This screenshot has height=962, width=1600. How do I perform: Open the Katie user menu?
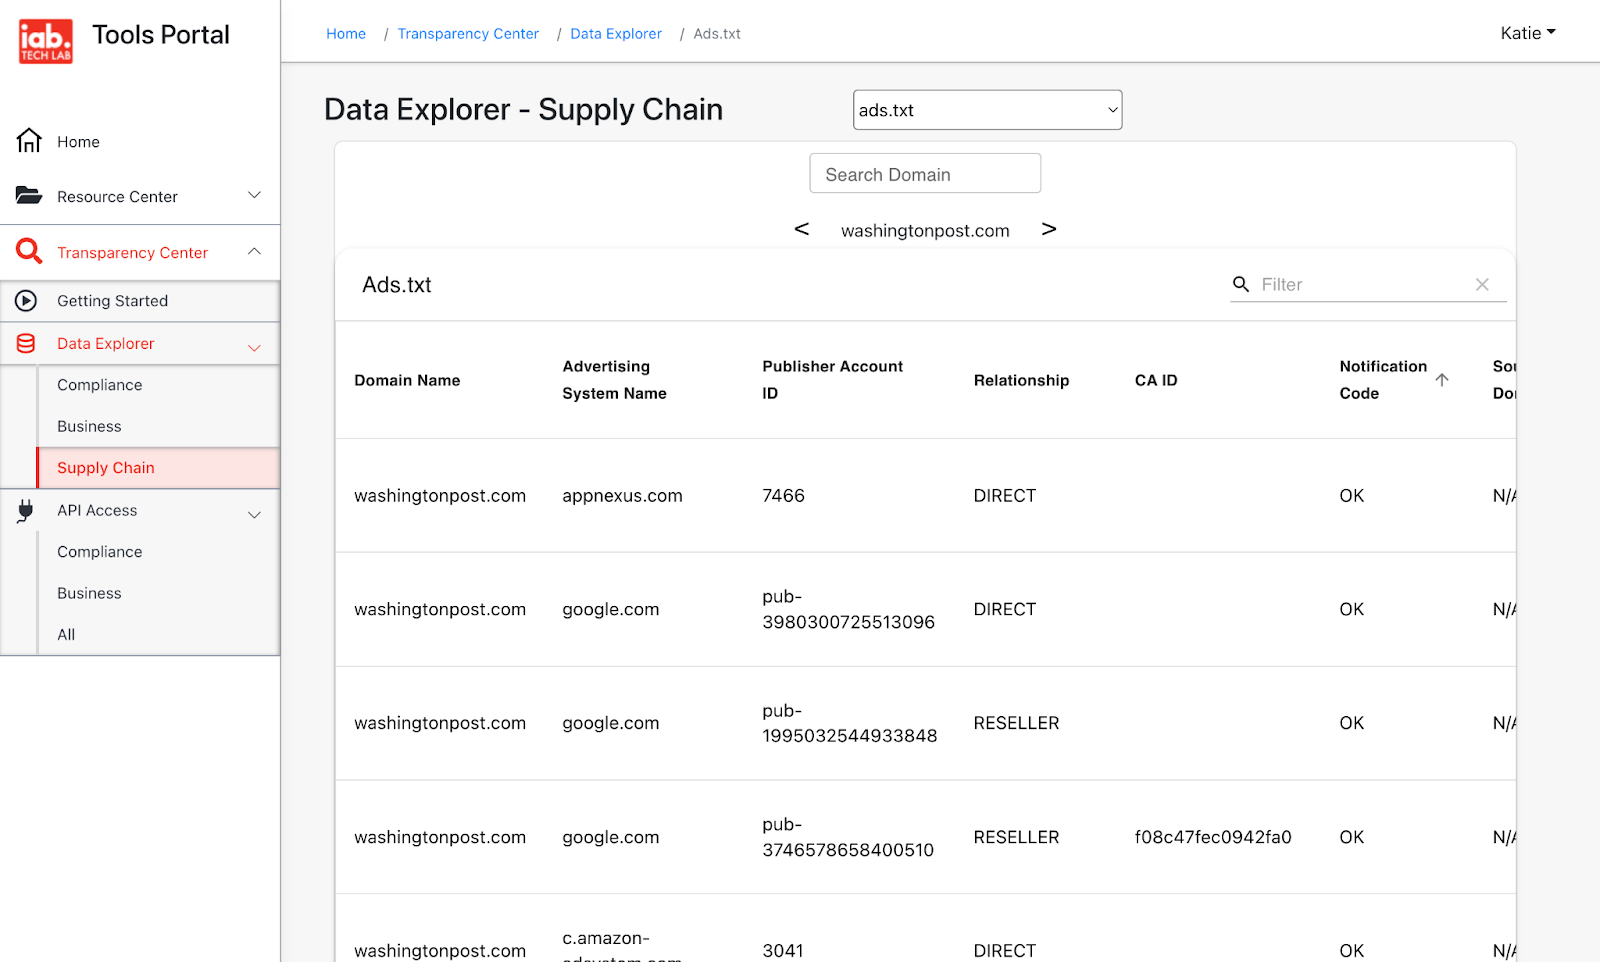pyautogui.click(x=1528, y=33)
